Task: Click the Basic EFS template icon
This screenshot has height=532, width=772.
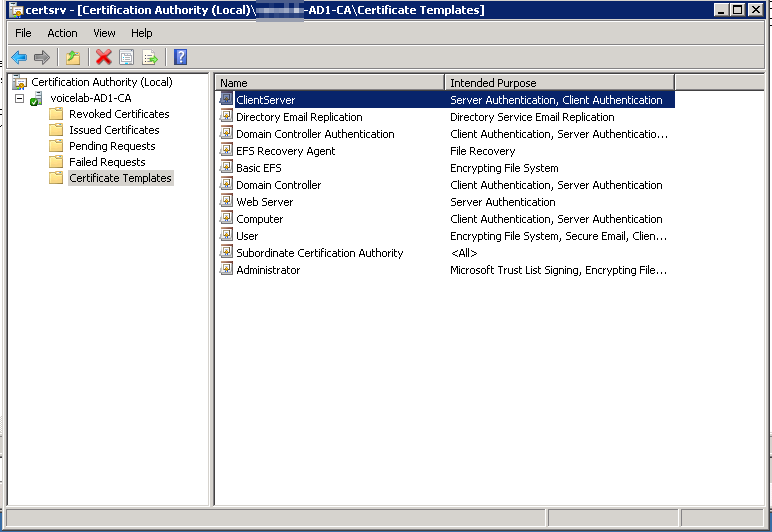Action: [226, 167]
